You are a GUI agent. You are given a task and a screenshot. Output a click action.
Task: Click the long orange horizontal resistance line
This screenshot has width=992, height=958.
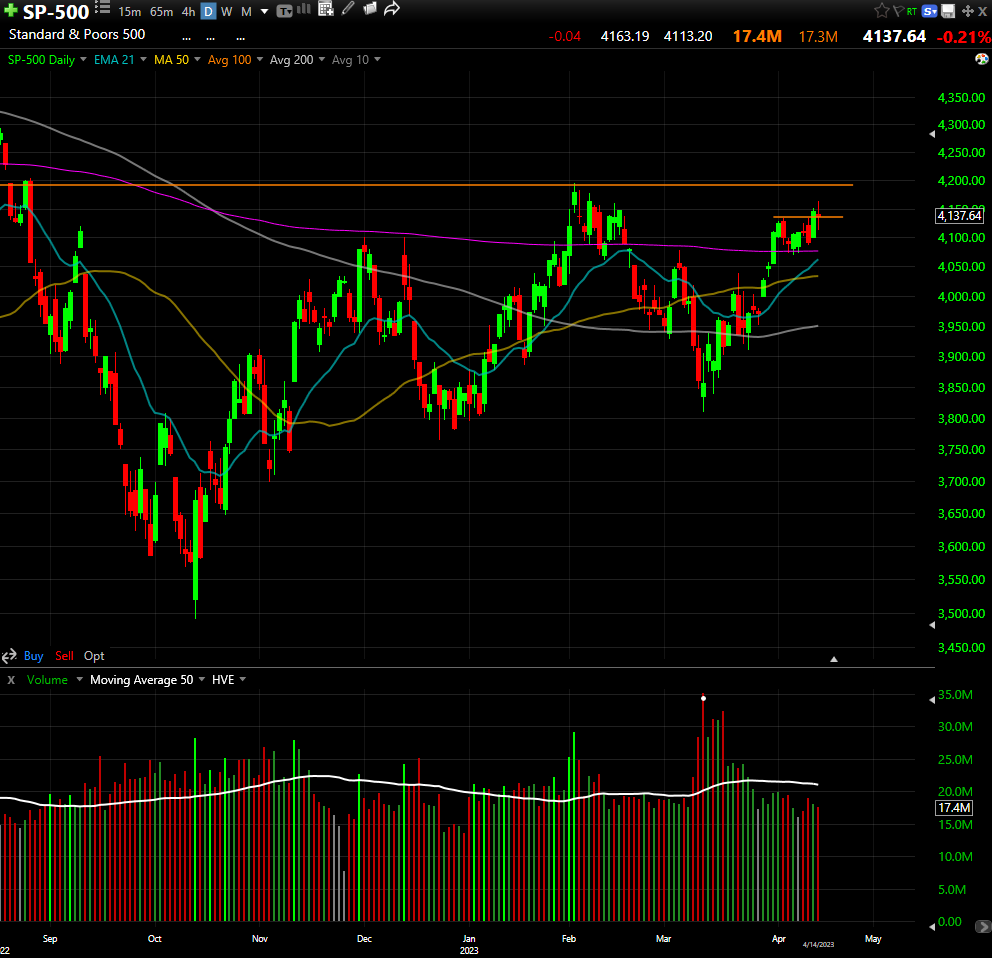point(426,185)
